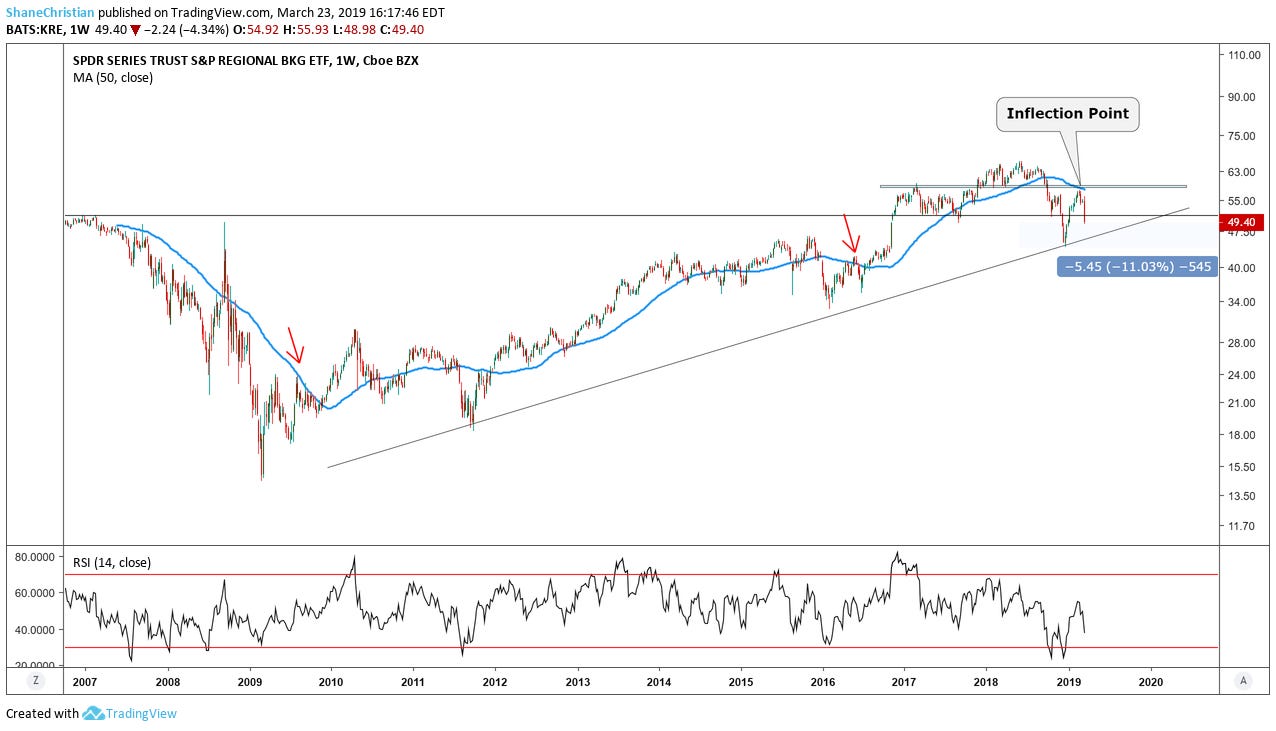The width and height of the screenshot is (1276, 731).
Task: Click the red arrow annotation near 2016
Action: [x=850, y=233]
